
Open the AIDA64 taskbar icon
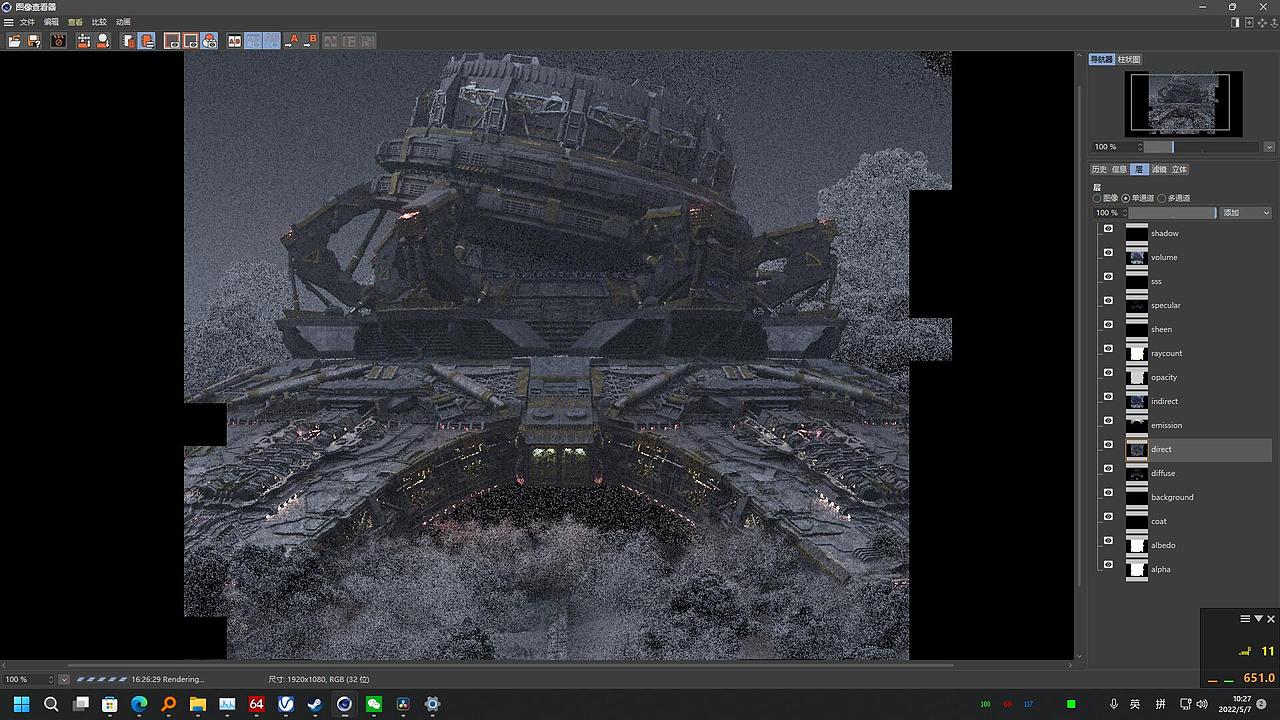(256, 704)
